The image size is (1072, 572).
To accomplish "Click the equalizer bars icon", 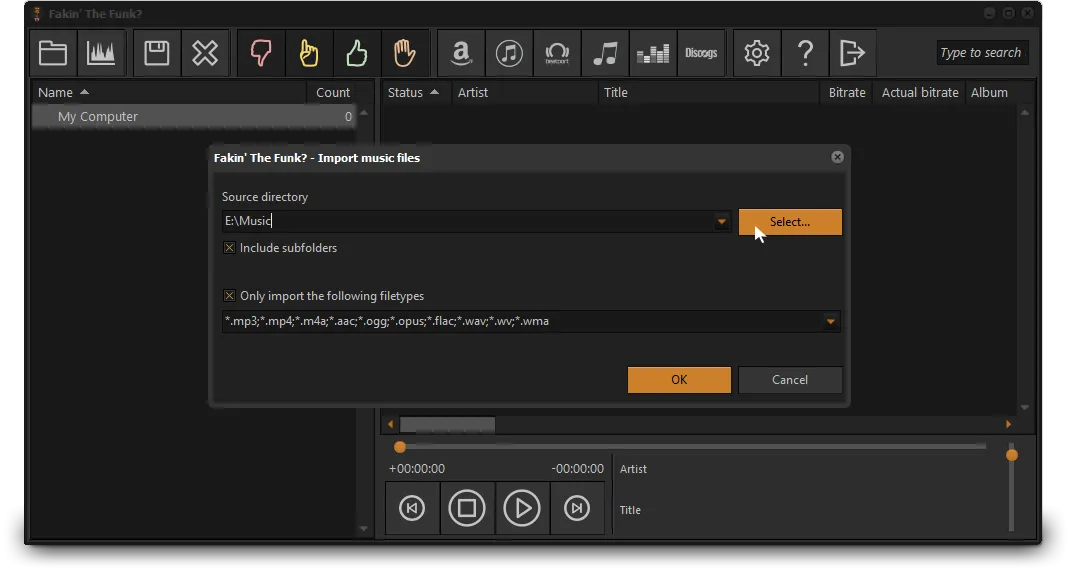I will (653, 53).
